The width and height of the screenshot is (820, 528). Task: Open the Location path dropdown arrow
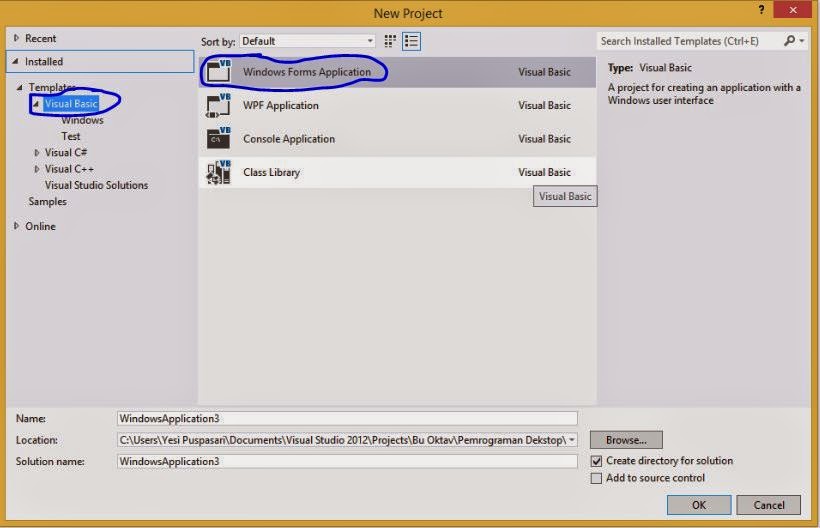(x=572, y=440)
